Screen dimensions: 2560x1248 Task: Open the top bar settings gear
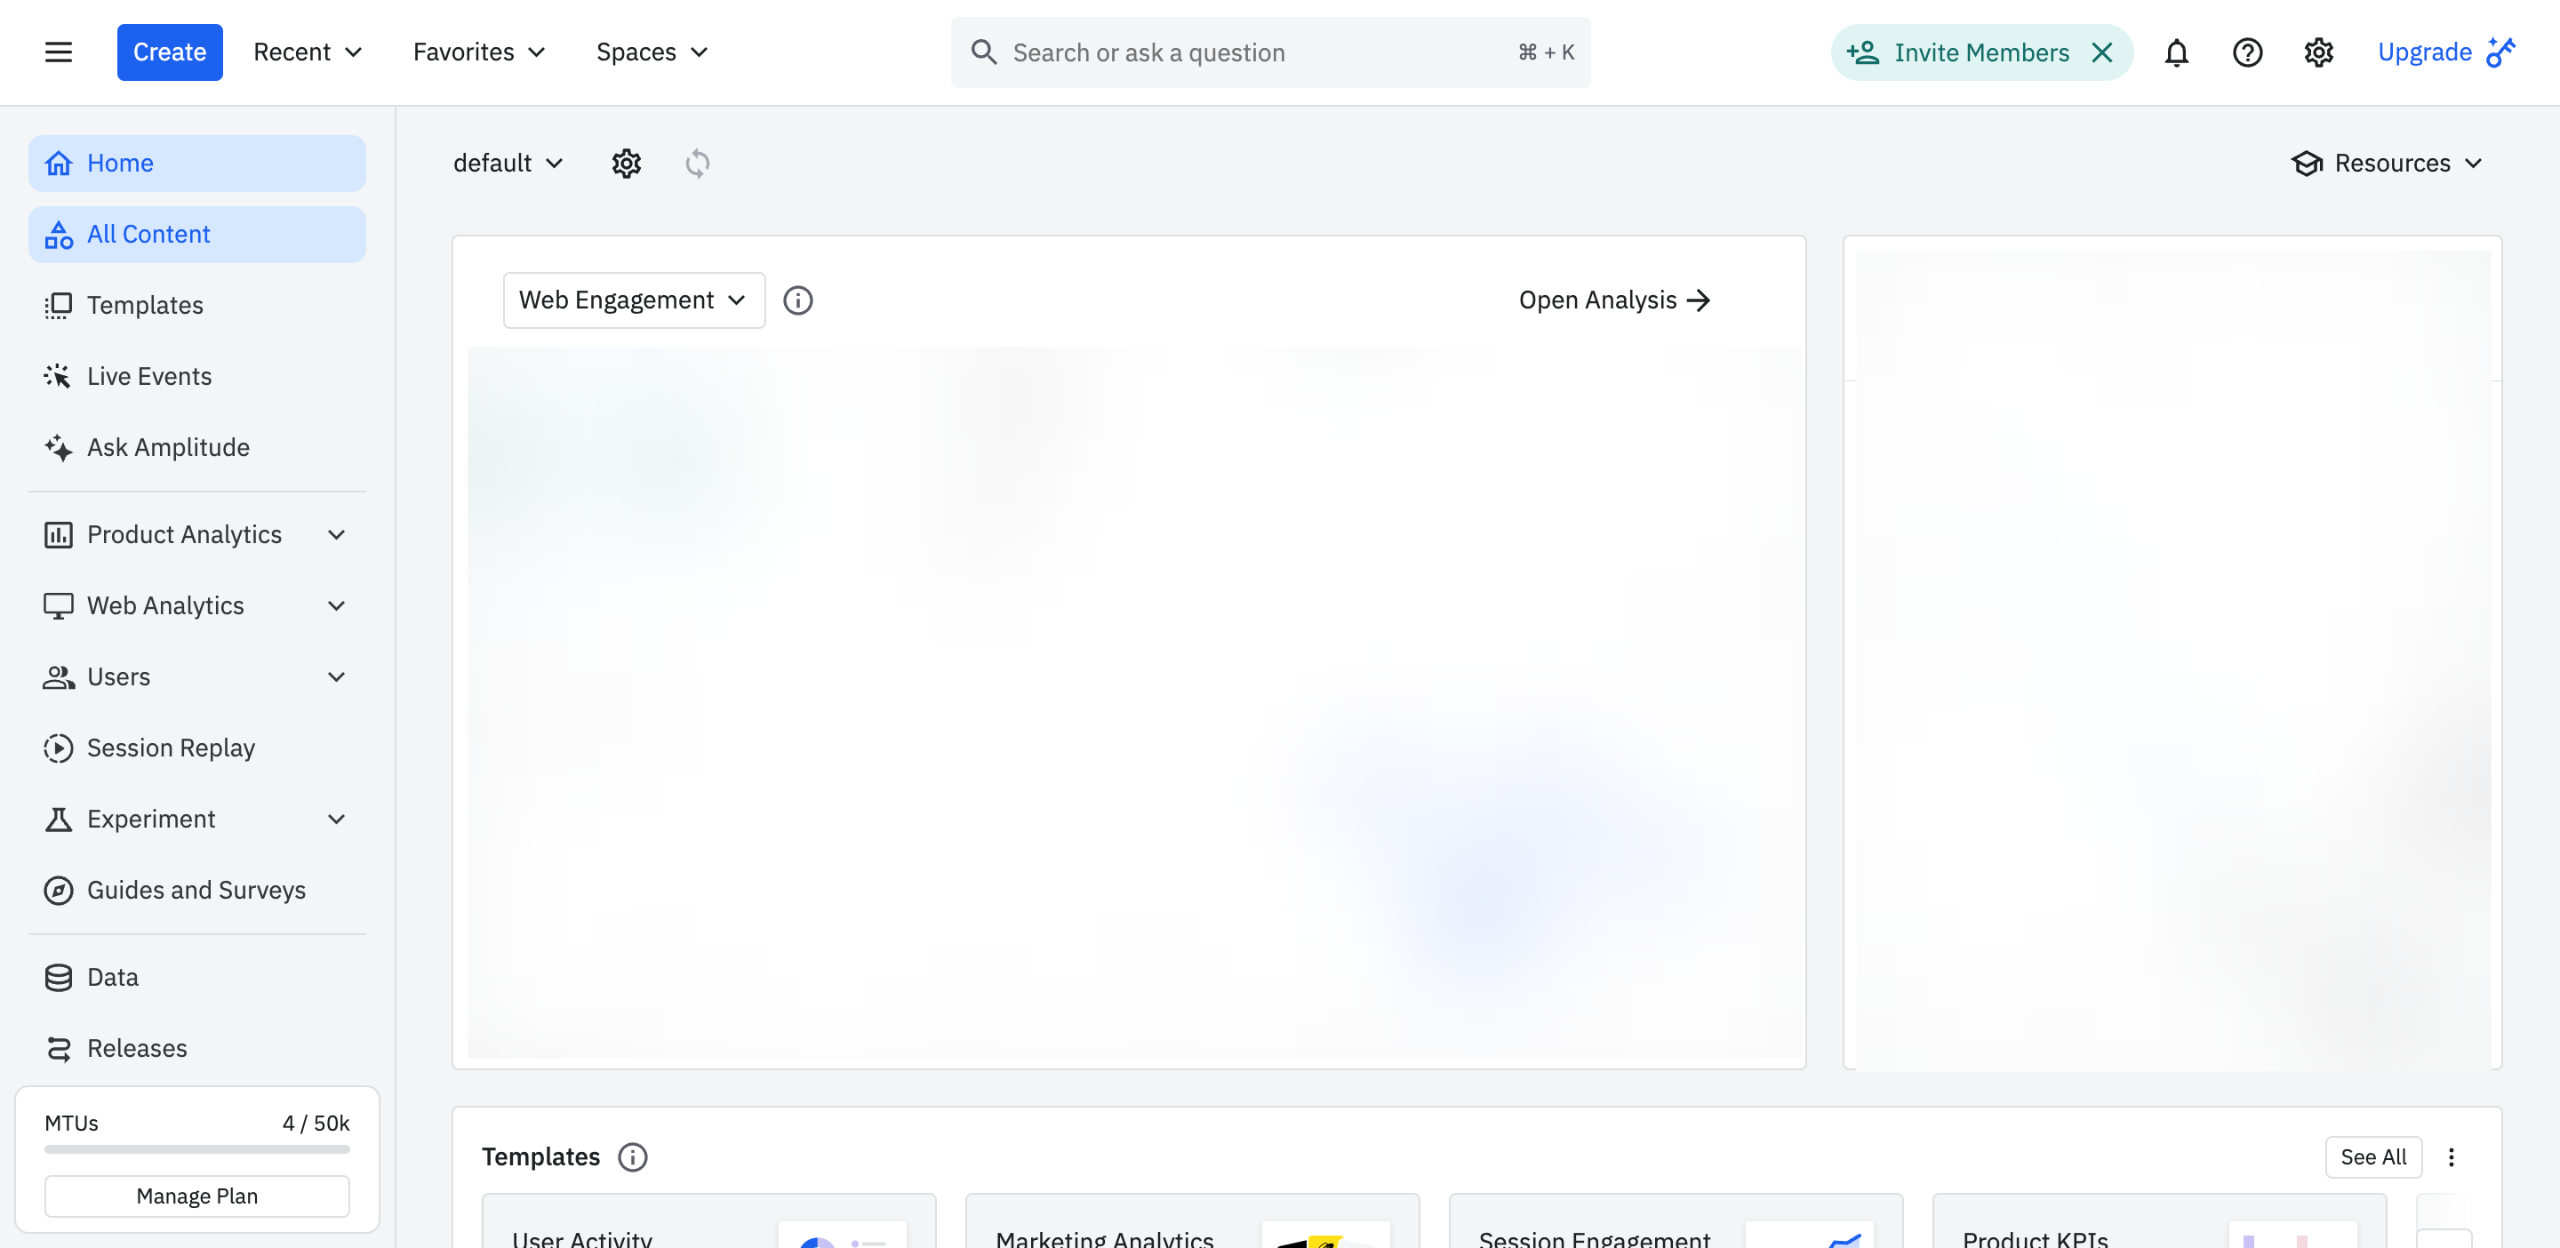pyautogui.click(x=2318, y=52)
